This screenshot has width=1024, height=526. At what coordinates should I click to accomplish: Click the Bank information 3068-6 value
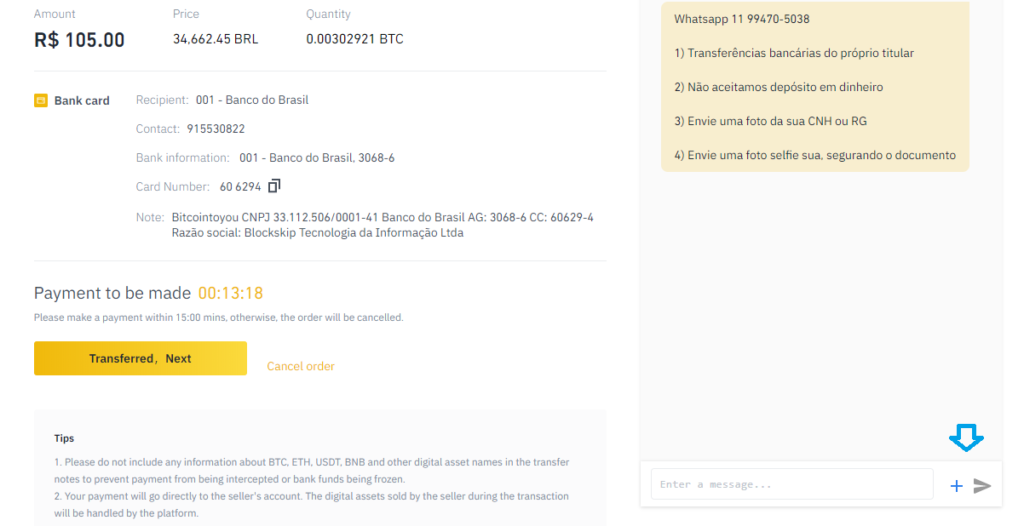click(317, 157)
